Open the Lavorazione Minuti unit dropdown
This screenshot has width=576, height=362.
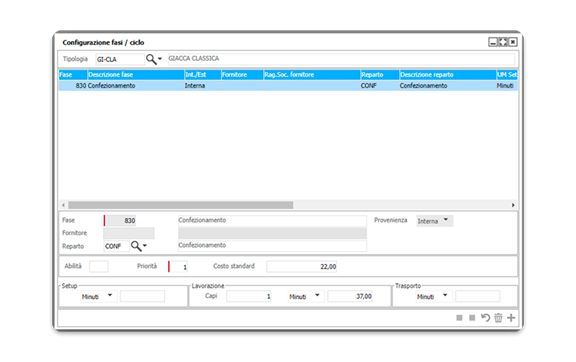(306, 296)
